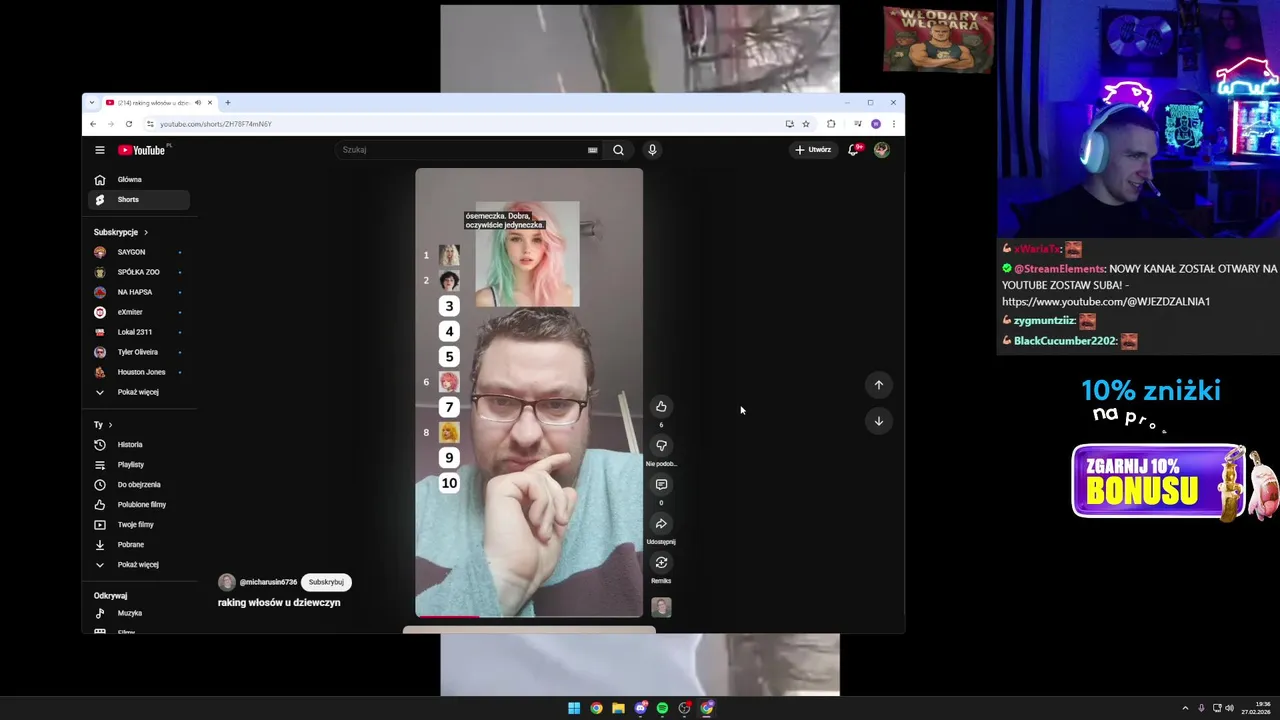Expand Pokaż więcej under subscriptions
Screen dimensions: 1280x720
pos(136,392)
